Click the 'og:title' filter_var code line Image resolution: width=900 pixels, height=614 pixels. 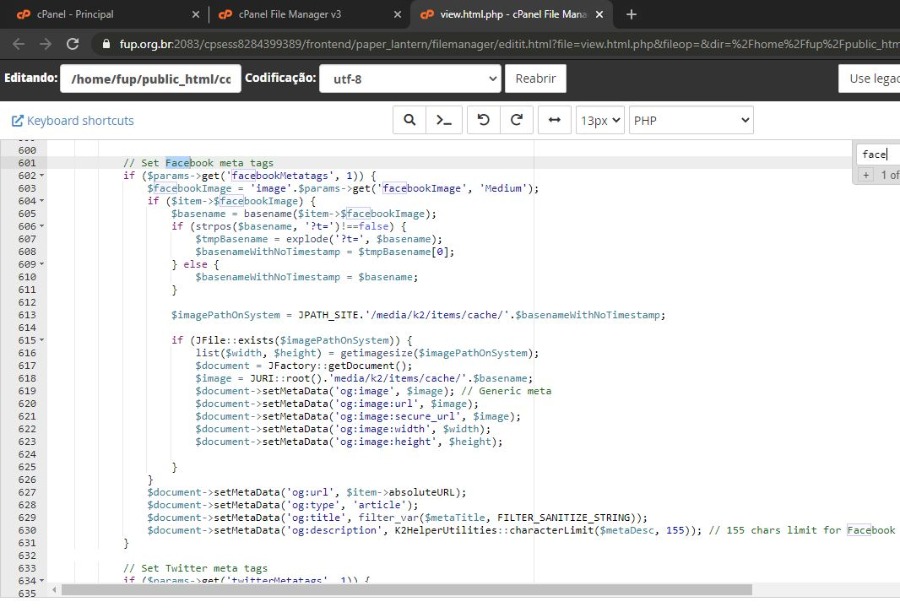pos(397,518)
